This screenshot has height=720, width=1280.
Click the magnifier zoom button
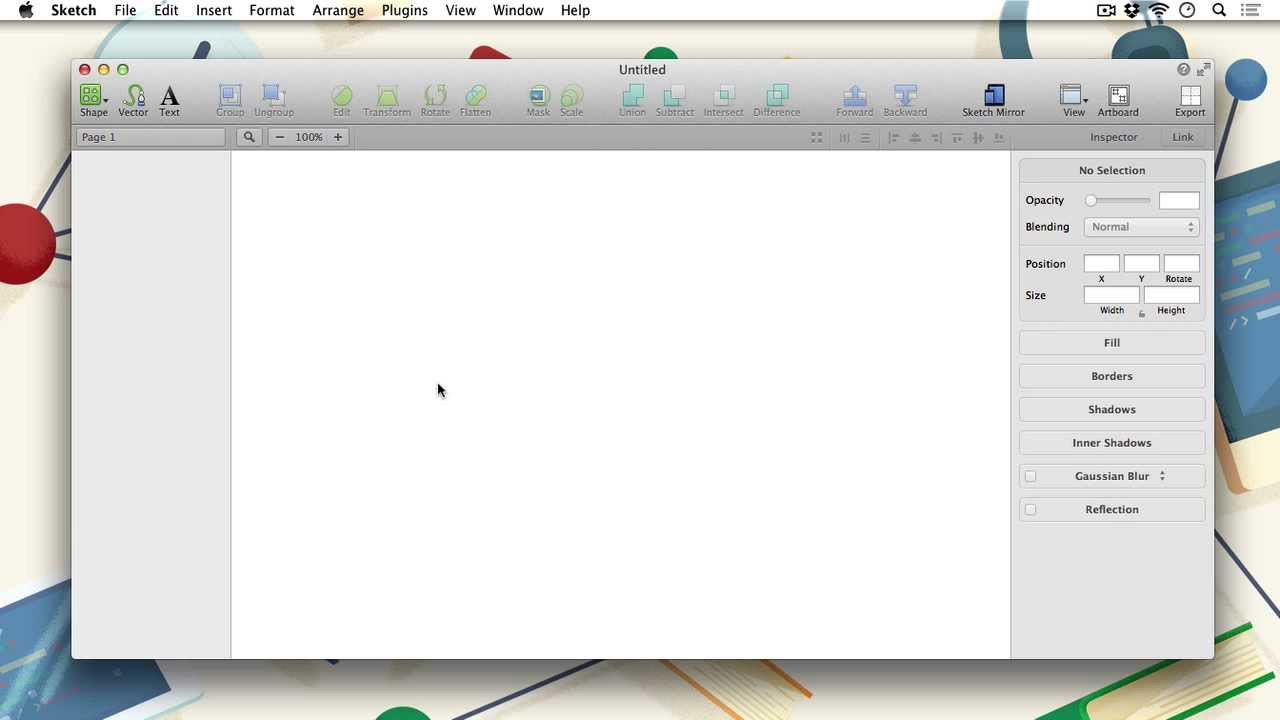coord(249,137)
